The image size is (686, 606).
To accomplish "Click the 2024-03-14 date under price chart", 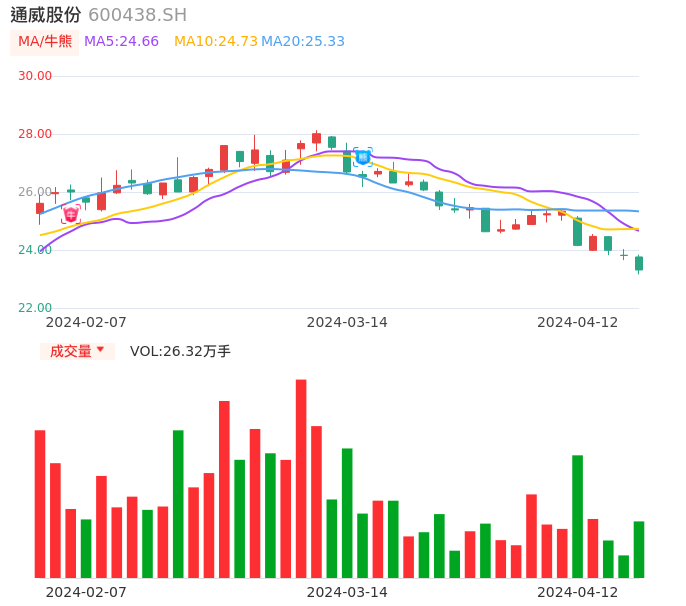I will (x=347, y=322).
